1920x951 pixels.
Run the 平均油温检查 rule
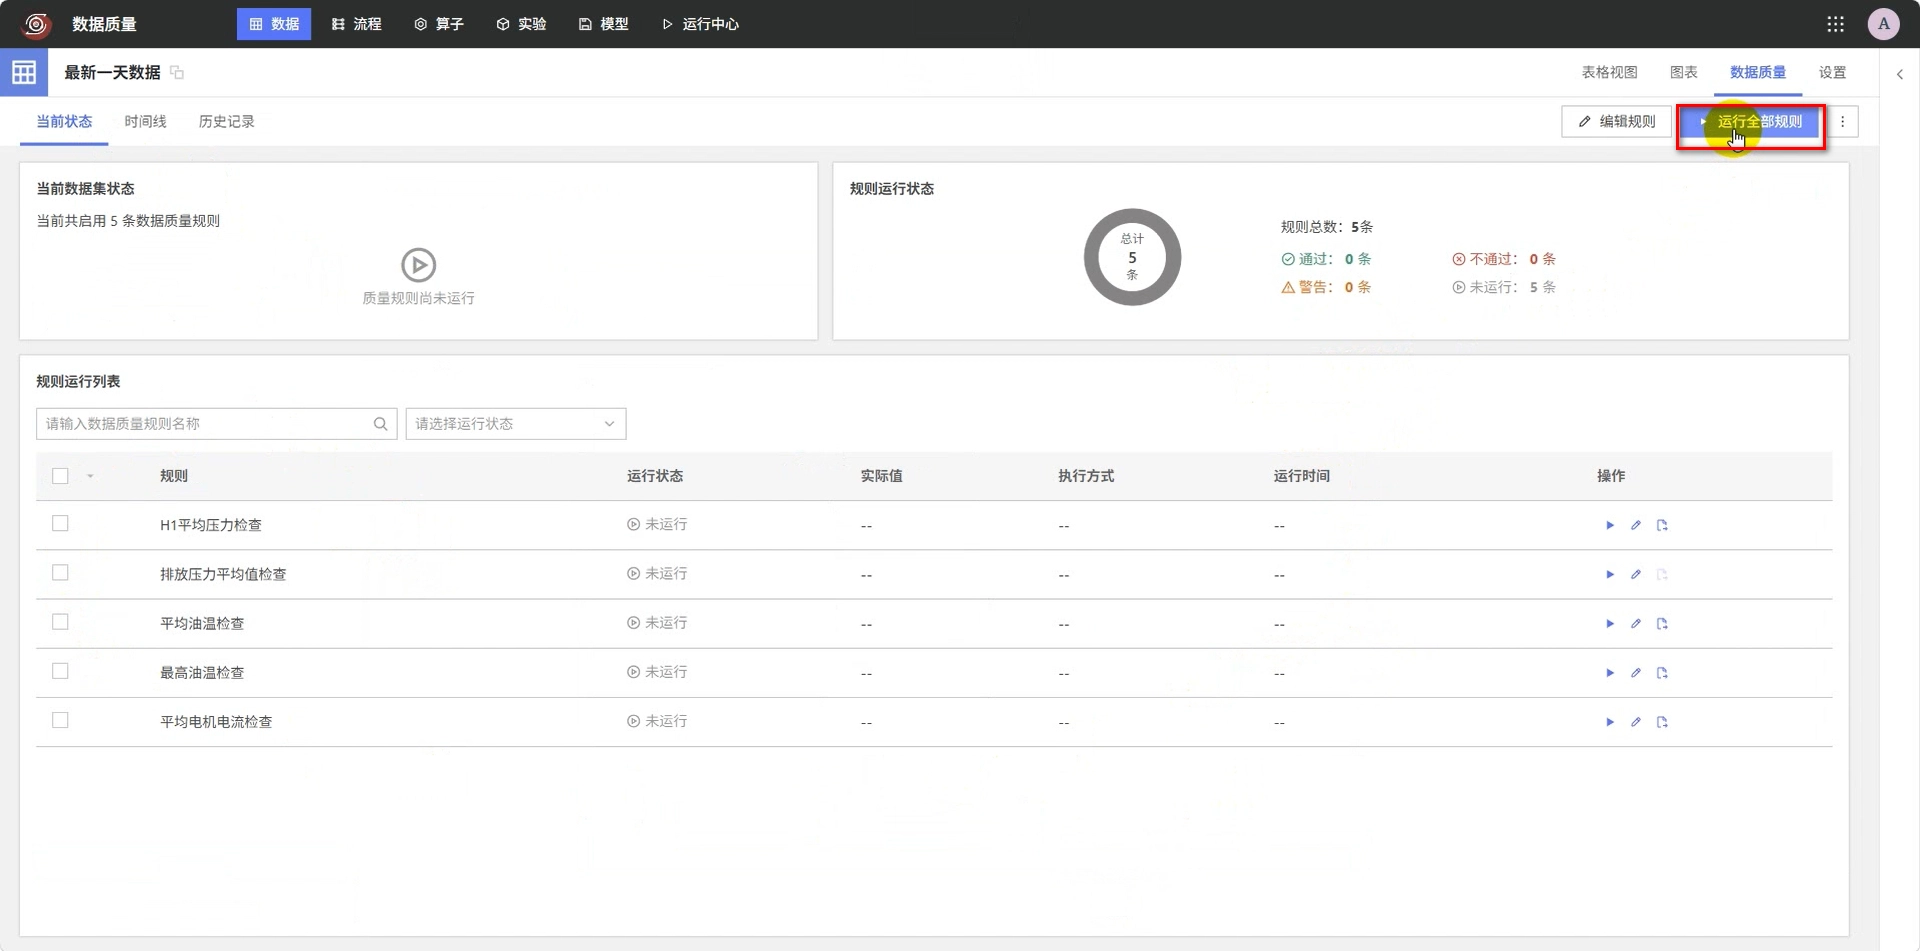click(1610, 623)
